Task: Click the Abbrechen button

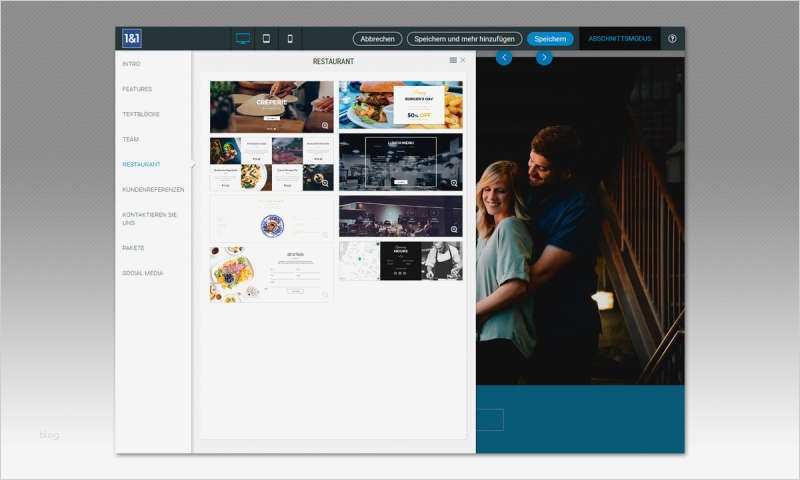Action: [x=378, y=39]
